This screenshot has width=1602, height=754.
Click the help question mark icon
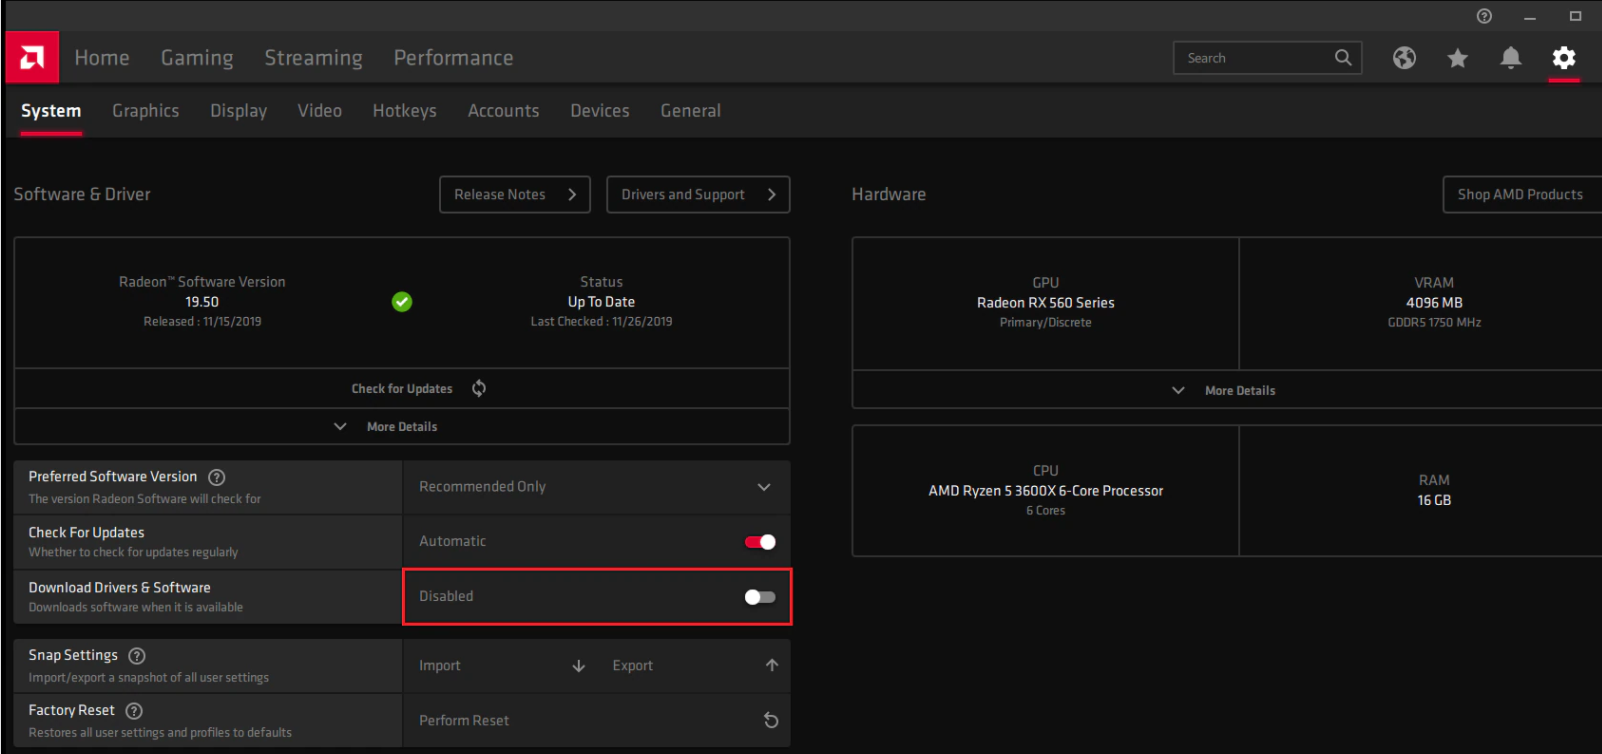coord(1484,16)
